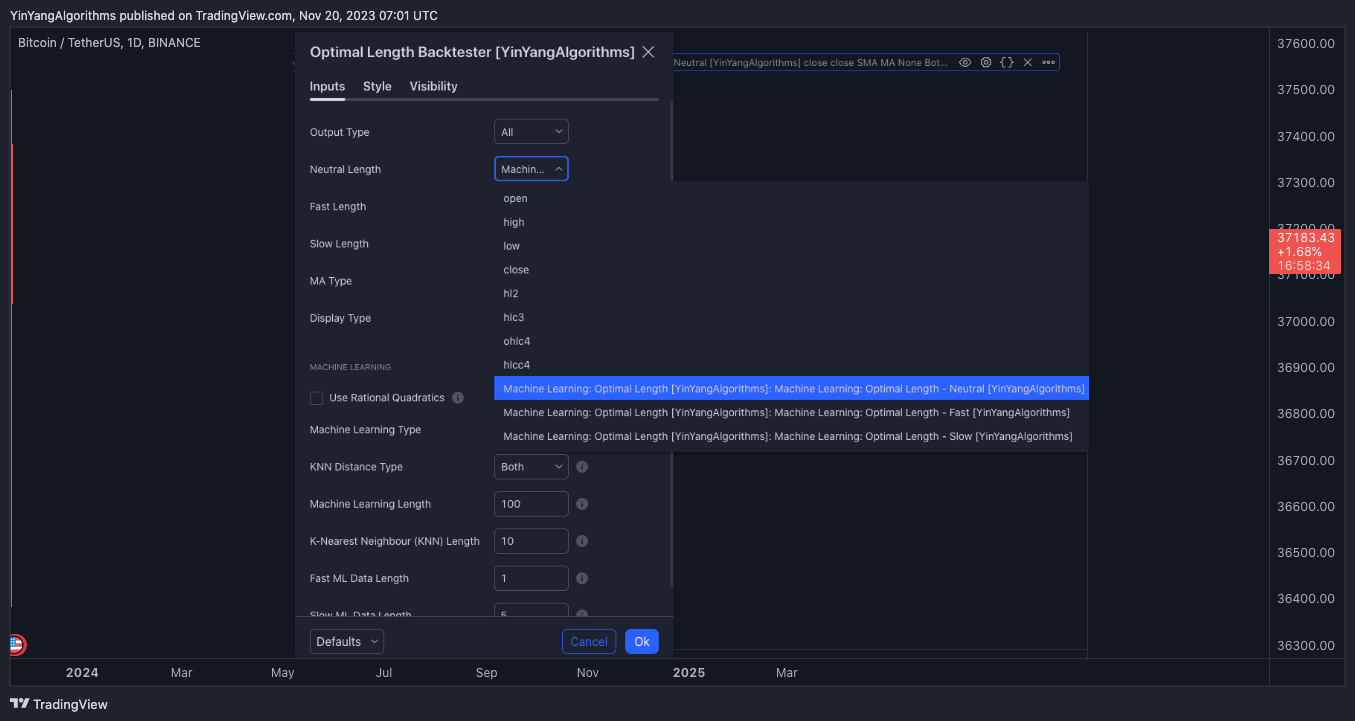Click the 'Display Type' label
The width and height of the screenshot is (1355, 721).
340,318
